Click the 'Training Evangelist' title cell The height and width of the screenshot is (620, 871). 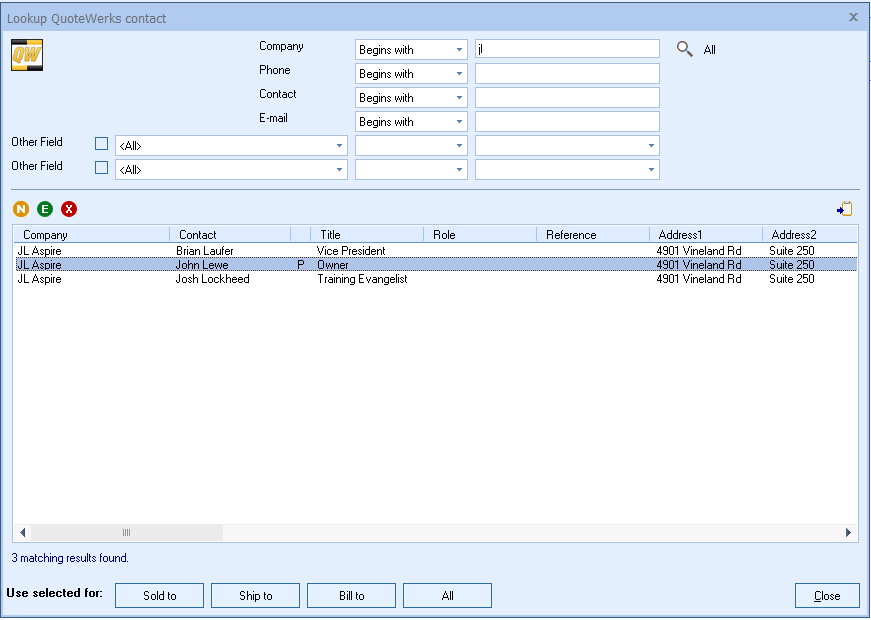click(x=362, y=279)
